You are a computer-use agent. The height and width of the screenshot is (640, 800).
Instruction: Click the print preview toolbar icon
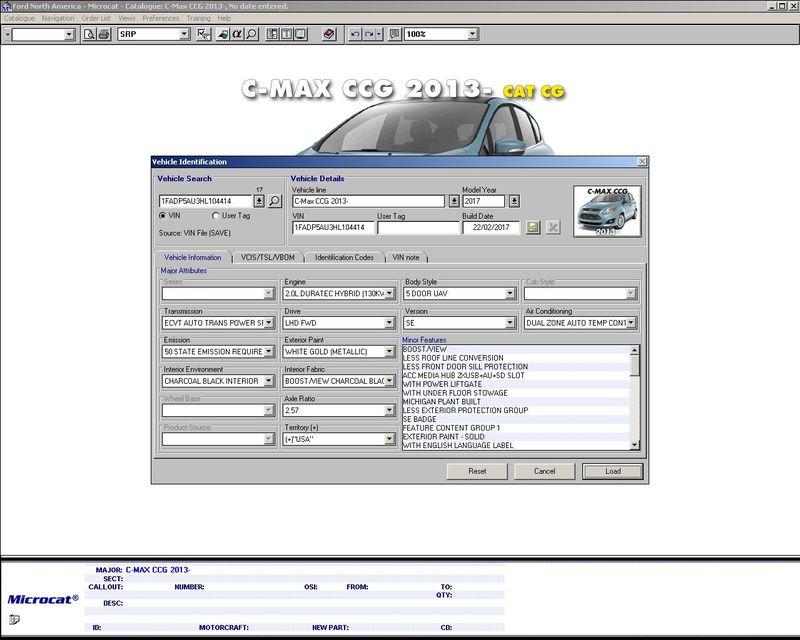(x=89, y=34)
